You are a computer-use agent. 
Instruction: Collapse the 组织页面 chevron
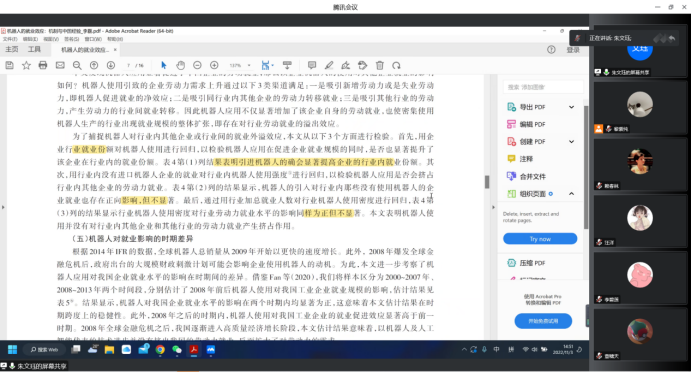(572, 194)
